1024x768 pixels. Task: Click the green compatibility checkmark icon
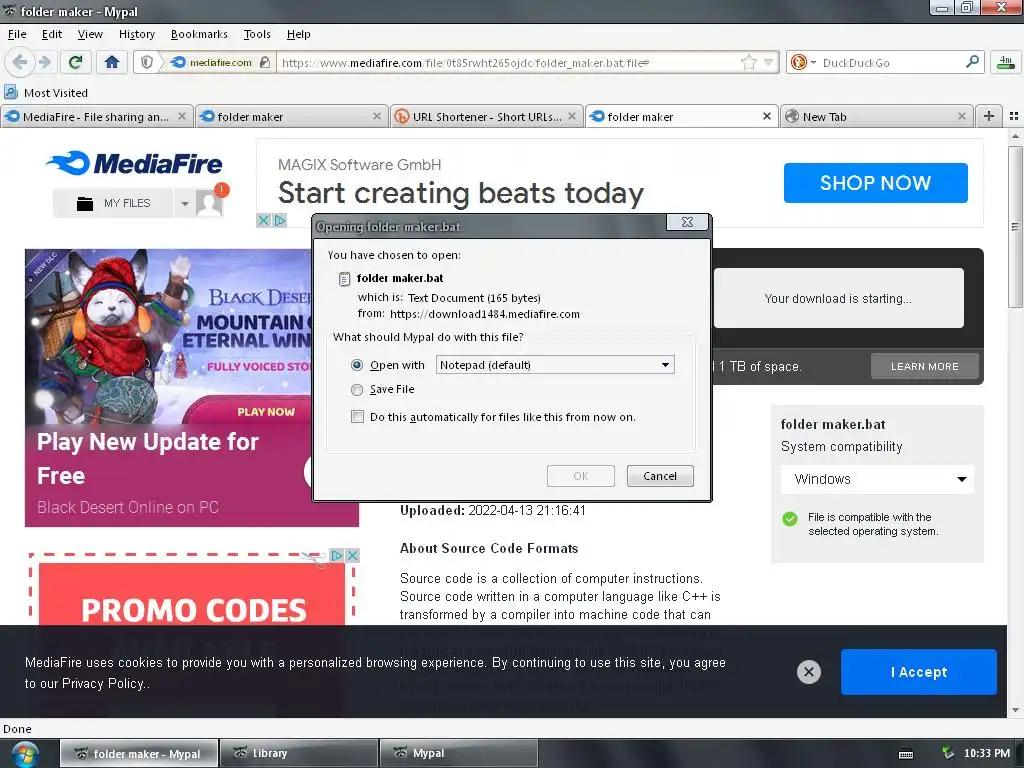pyautogui.click(x=790, y=519)
